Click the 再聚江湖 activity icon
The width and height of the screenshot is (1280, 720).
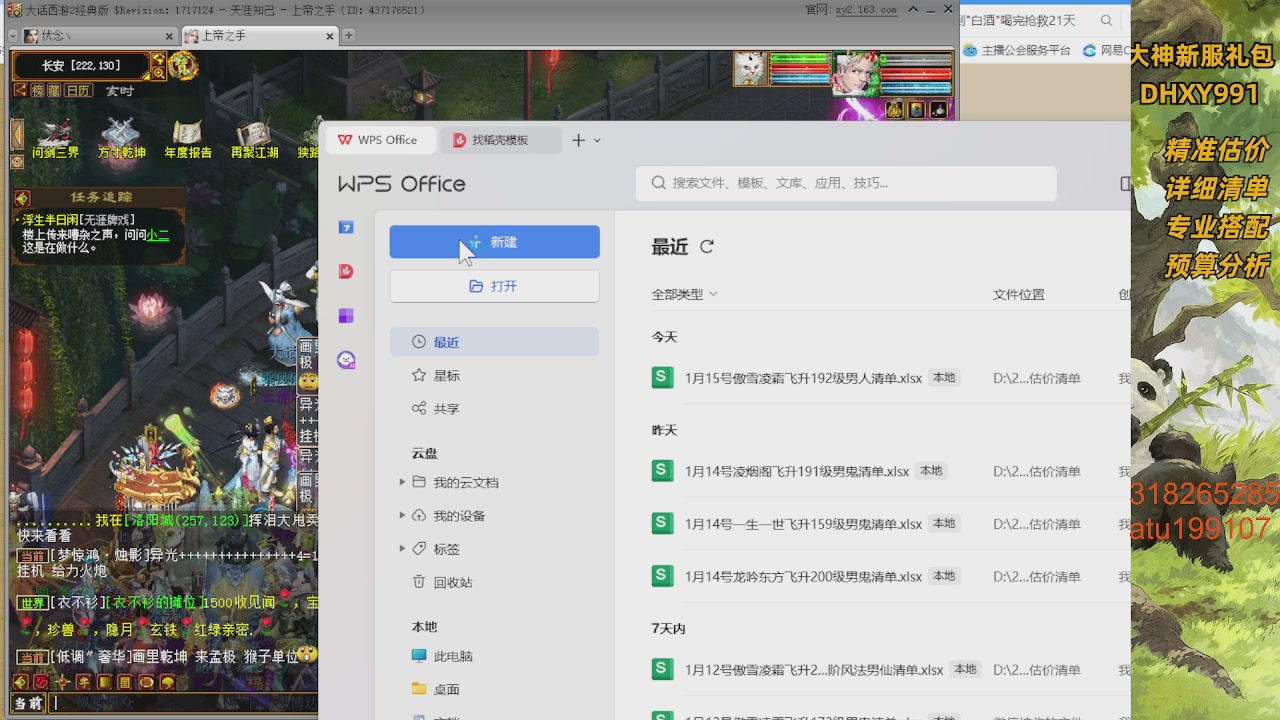click(254, 139)
